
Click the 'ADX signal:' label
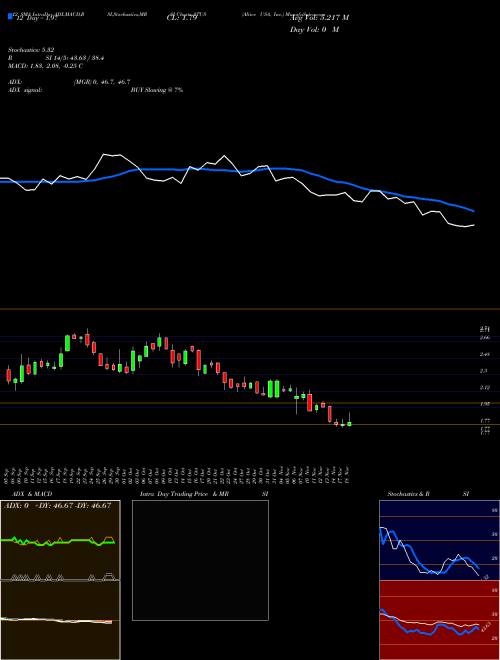pyautogui.click(x=25, y=90)
